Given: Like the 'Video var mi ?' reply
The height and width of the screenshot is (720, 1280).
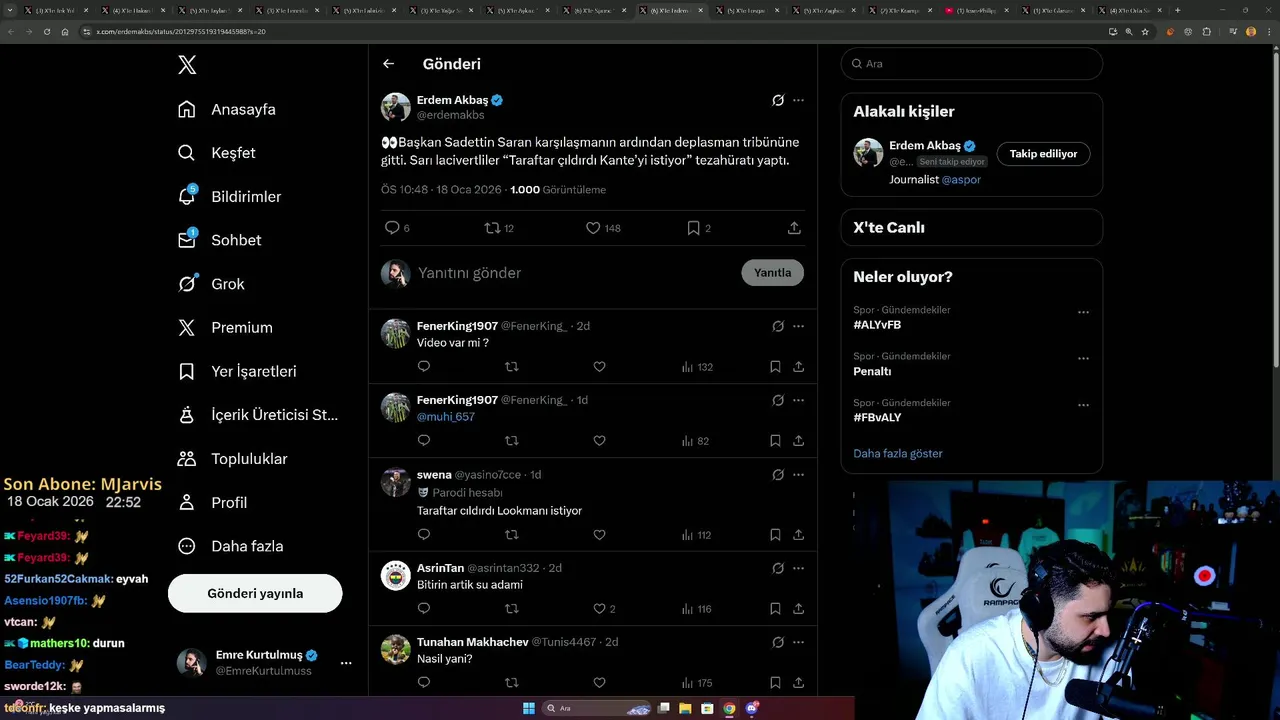Looking at the screenshot, I should pyautogui.click(x=599, y=367).
